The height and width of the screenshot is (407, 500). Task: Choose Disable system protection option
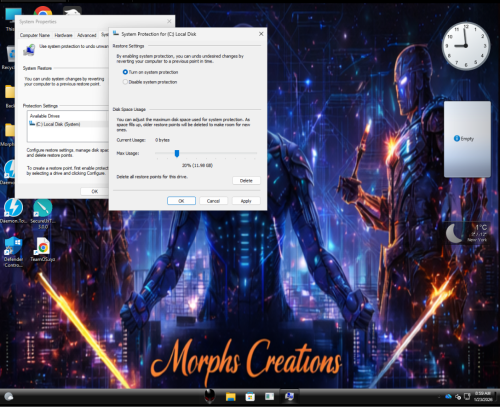[125, 82]
